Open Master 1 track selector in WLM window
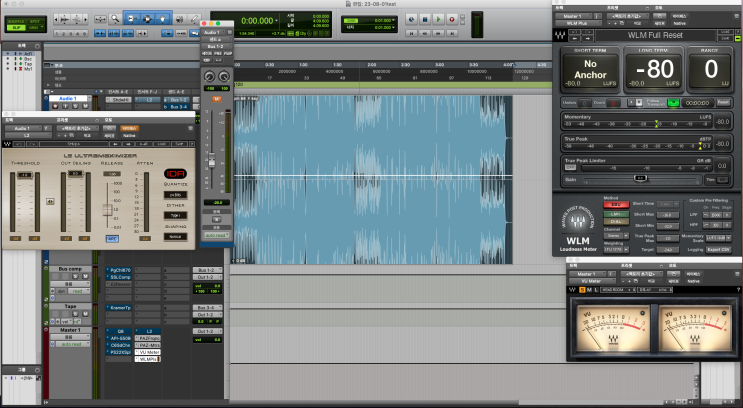 (576, 17)
